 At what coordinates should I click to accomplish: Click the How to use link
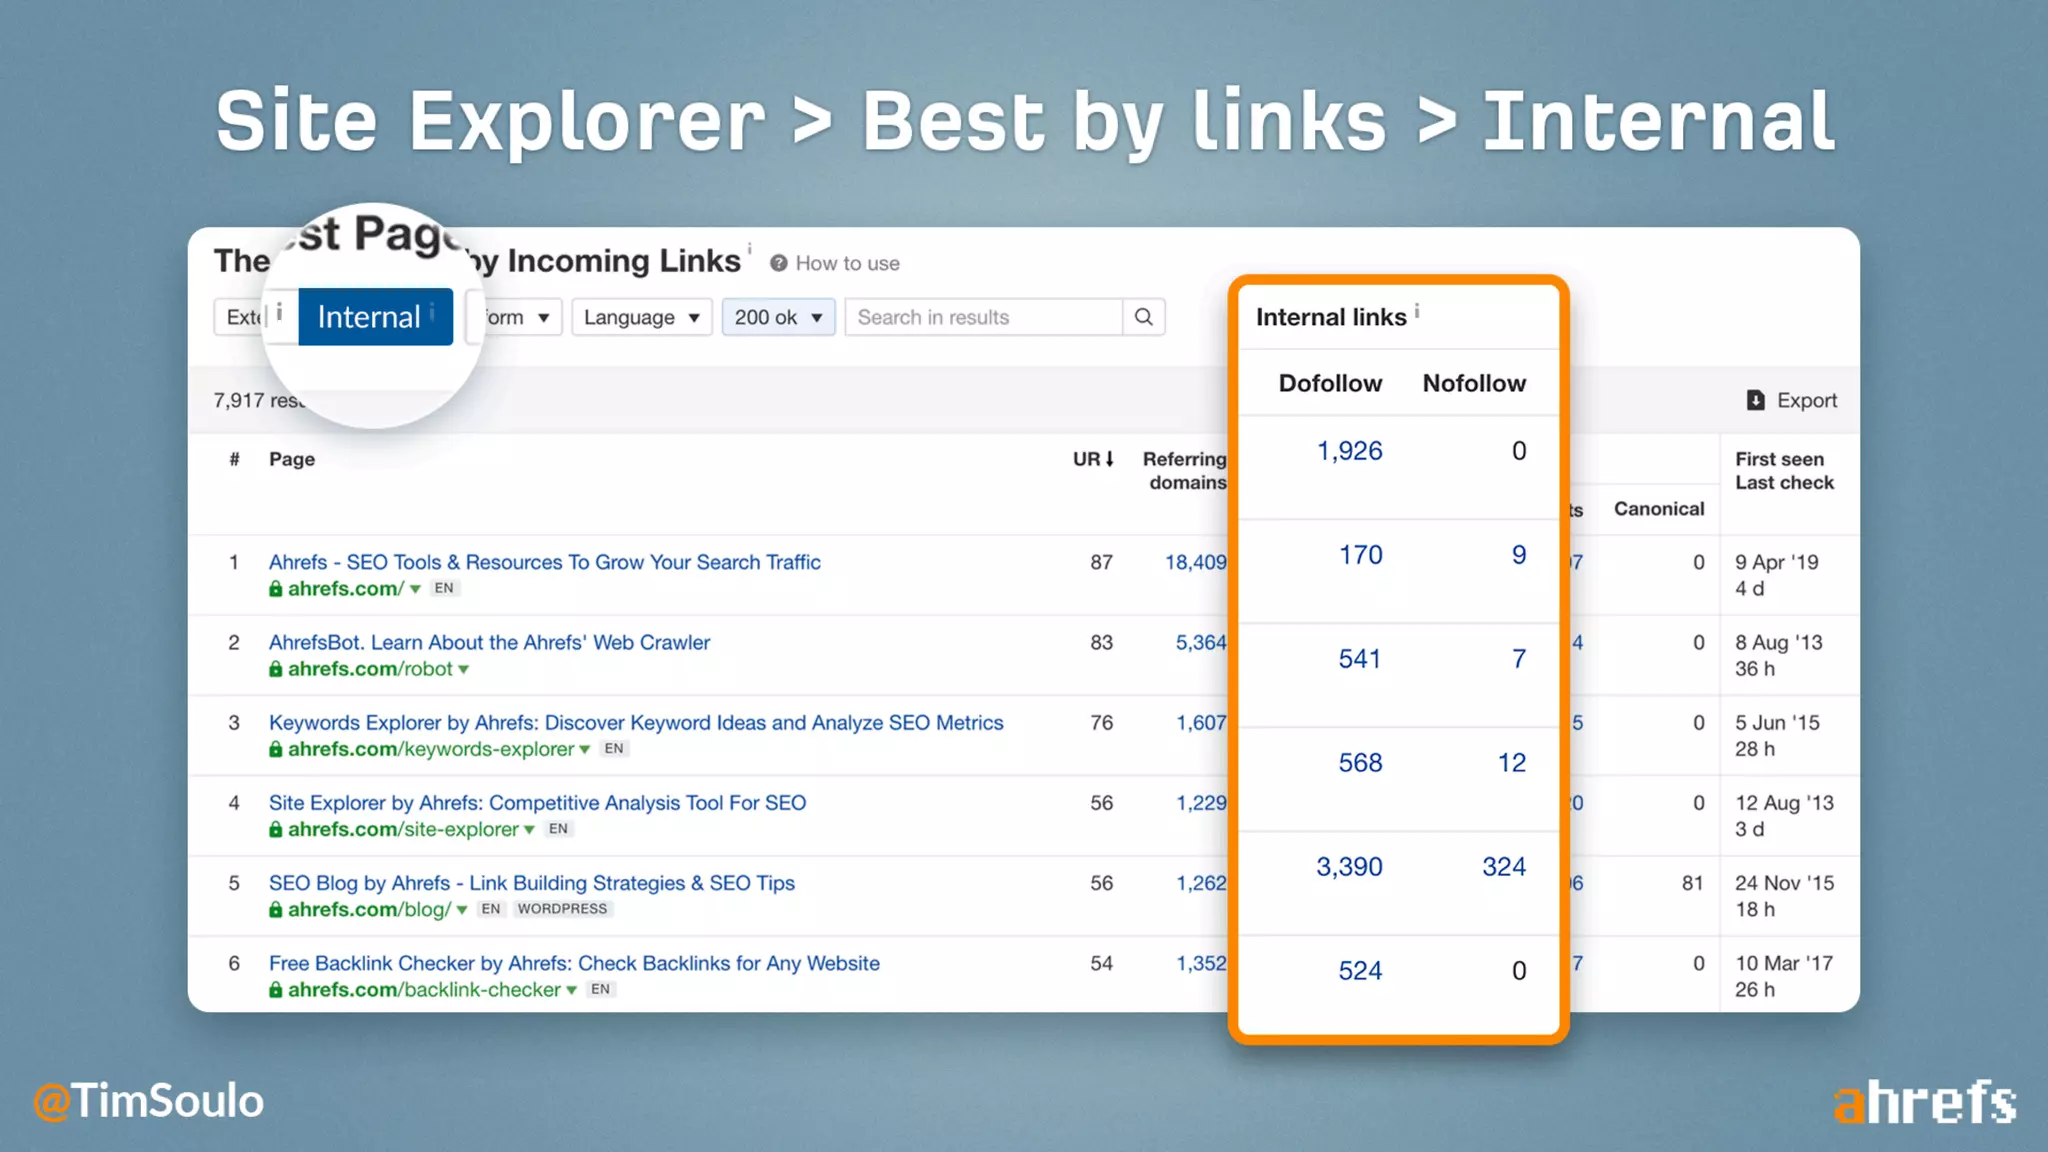pyautogui.click(x=847, y=263)
